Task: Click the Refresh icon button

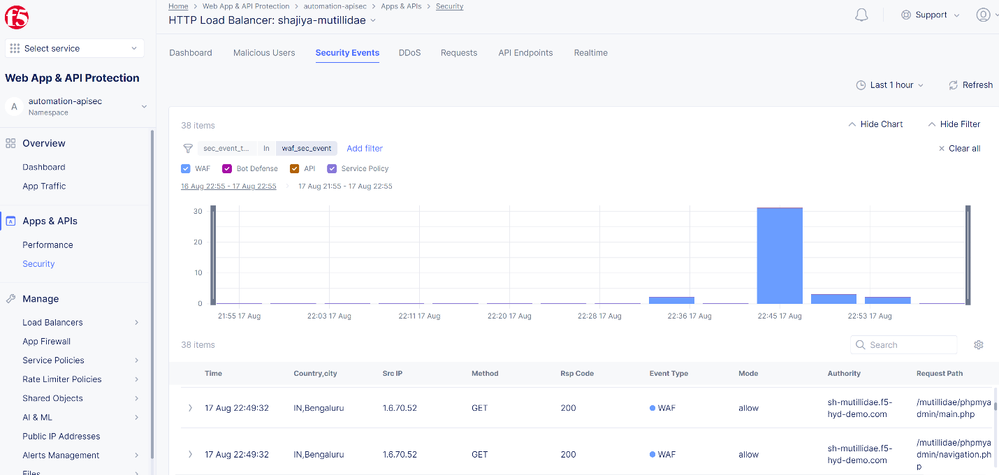Action: 954,85
